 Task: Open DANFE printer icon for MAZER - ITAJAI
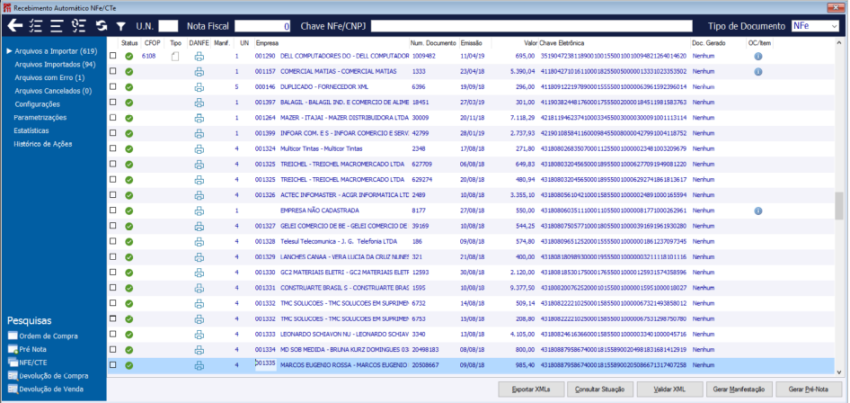pyautogui.click(x=199, y=118)
